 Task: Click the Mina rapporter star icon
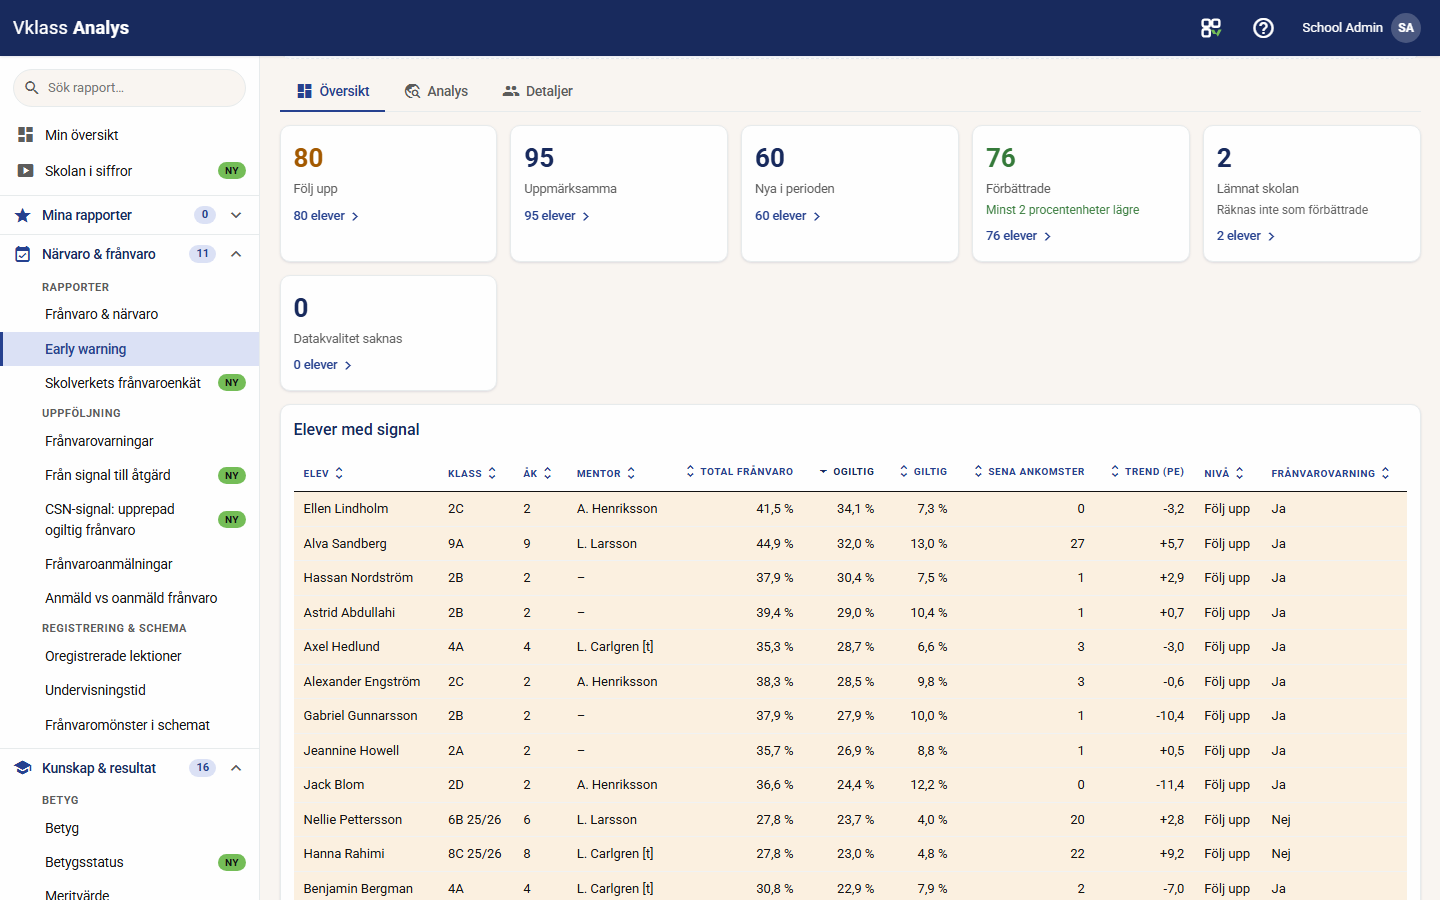23,215
